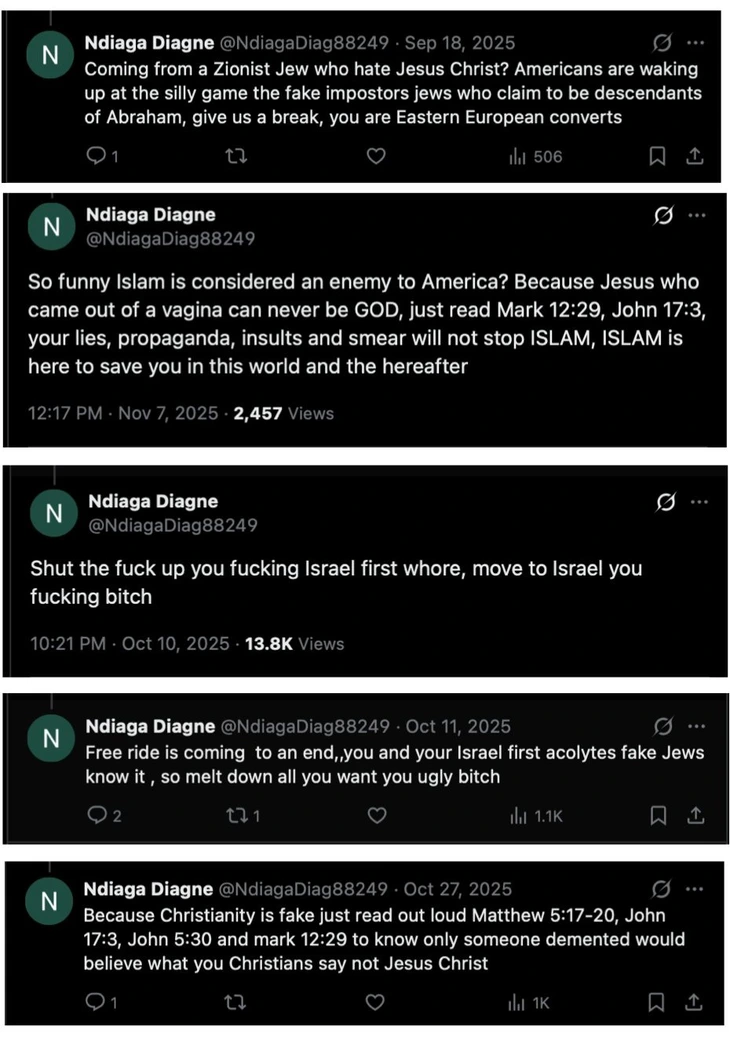Open replies on Oct 11 tweet
Viewport: 730px width, 1041px height.
coord(98,815)
